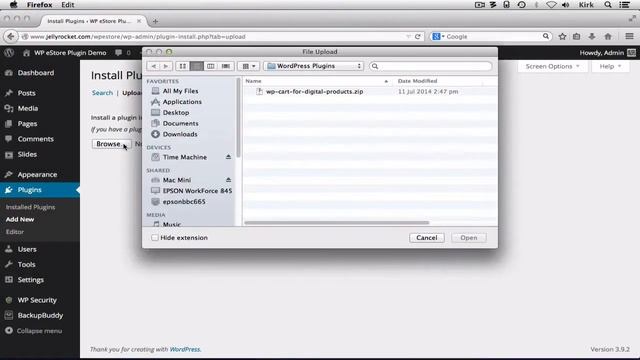Click the Cancel button
The width and height of the screenshot is (640, 360).
tap(427, 238)
